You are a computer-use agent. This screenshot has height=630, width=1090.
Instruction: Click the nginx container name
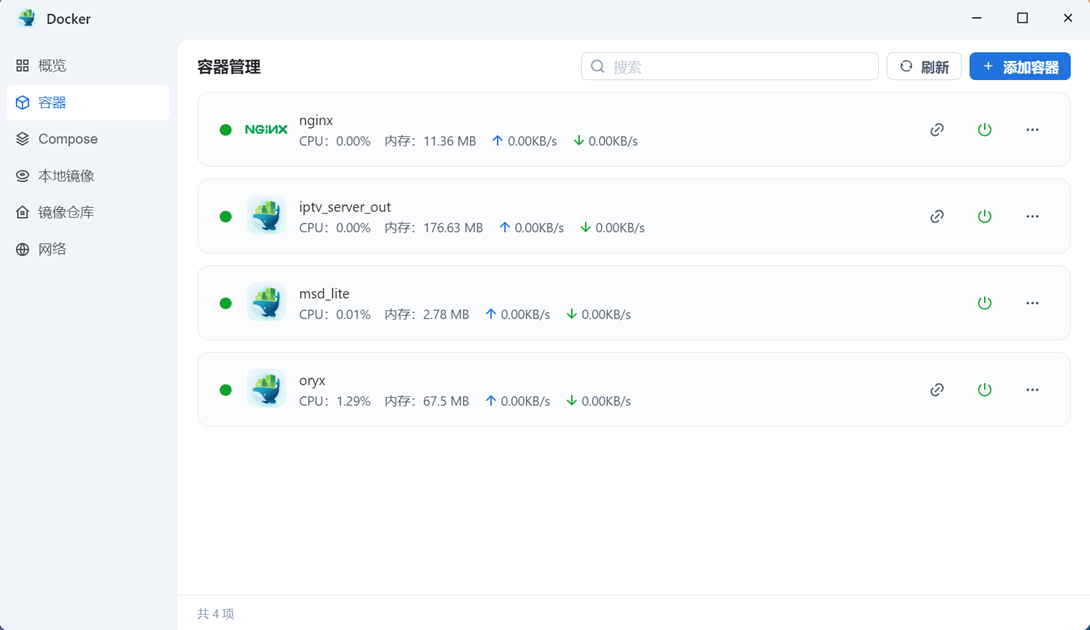[316, 120]
